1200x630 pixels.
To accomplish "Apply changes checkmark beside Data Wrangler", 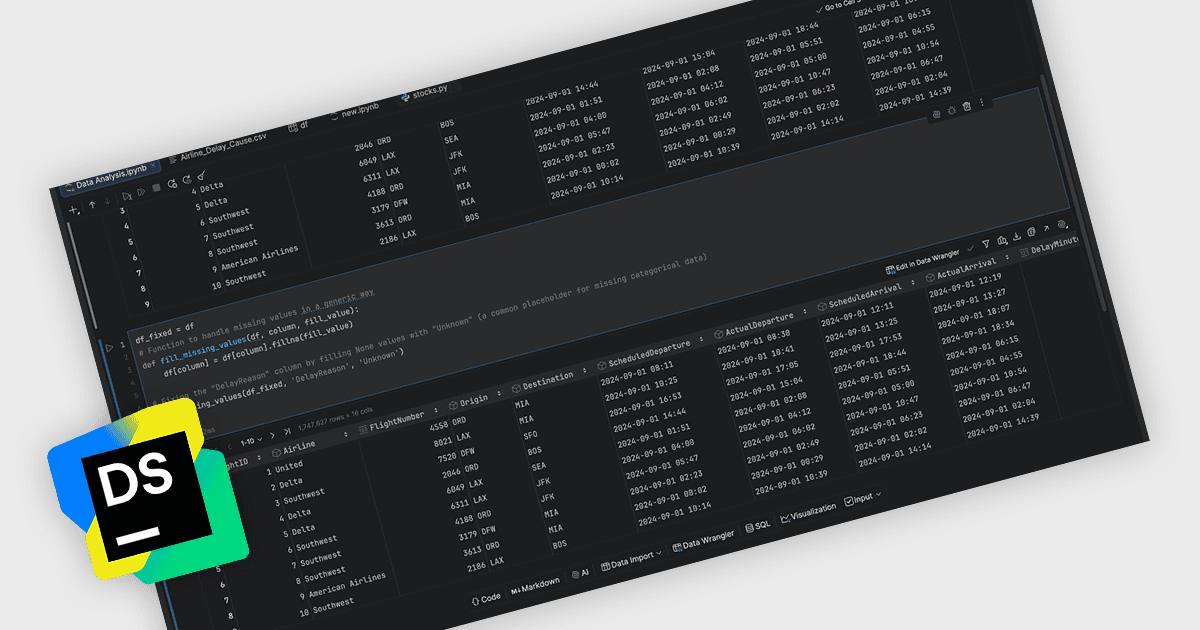I will tap(970, 248).
